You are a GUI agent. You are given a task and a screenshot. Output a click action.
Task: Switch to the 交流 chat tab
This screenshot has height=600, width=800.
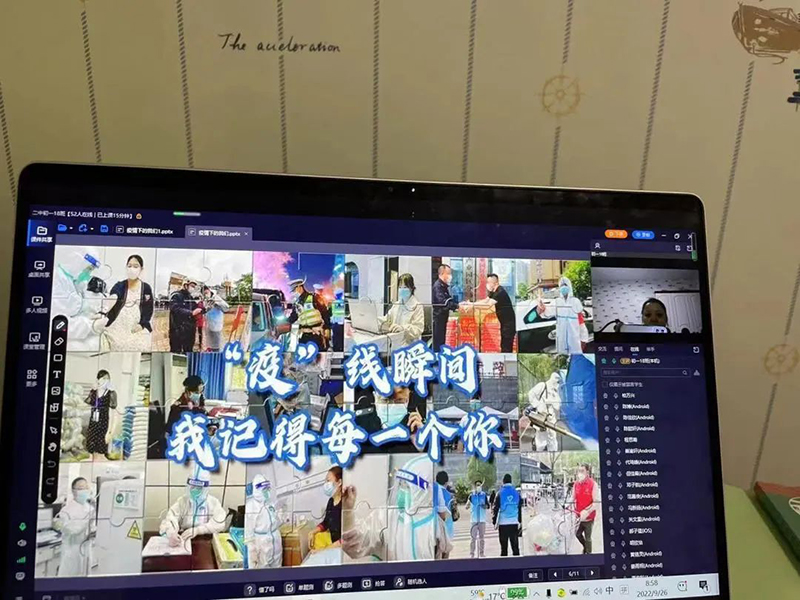[x=602, y=349]
